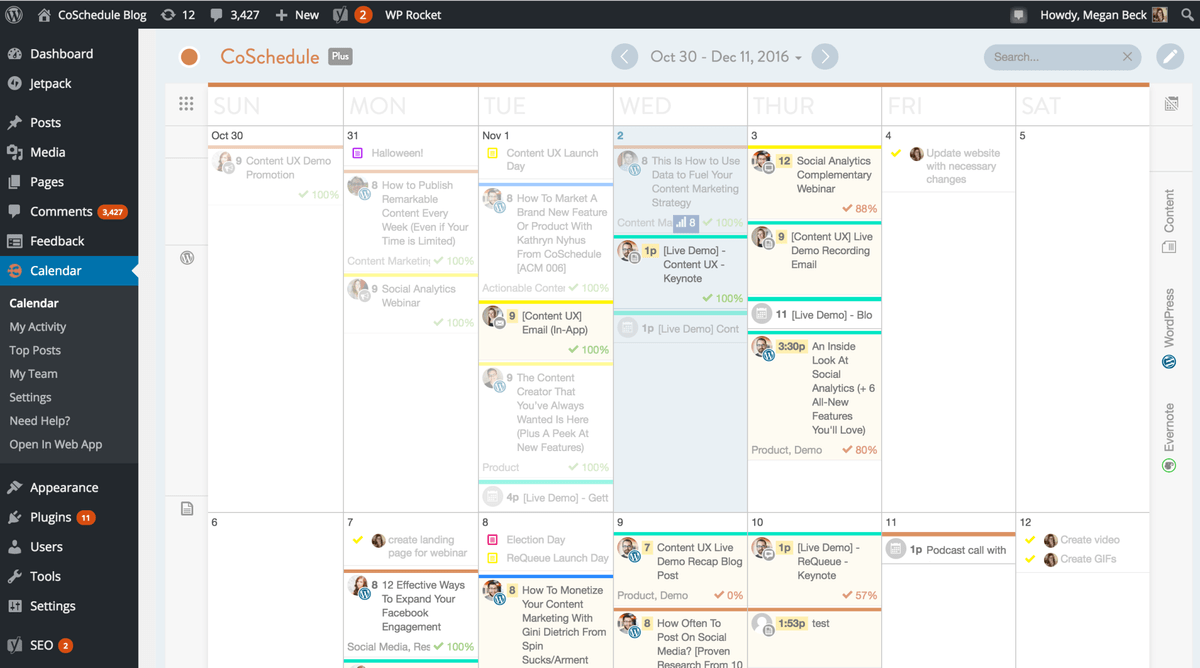The height and width of the screenshot is (668, 1200).
Task: Click the pencil create icon beside search
Action: click(x=1170, y=57)
